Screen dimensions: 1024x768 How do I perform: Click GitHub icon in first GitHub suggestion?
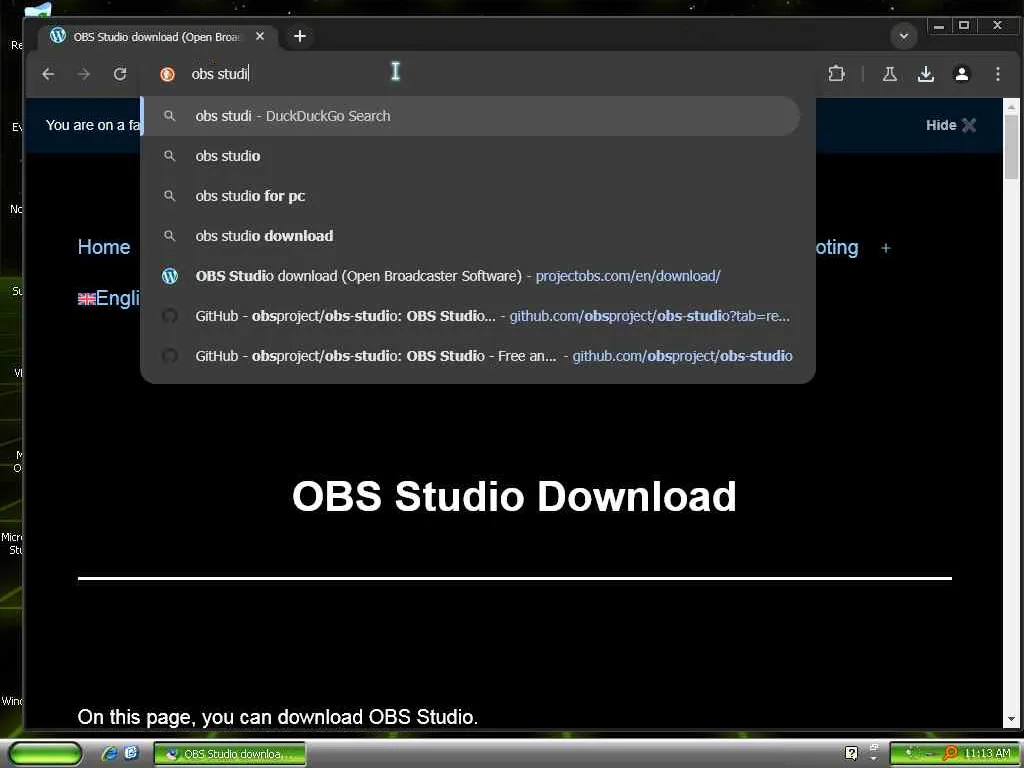click(x=170, y=316)
